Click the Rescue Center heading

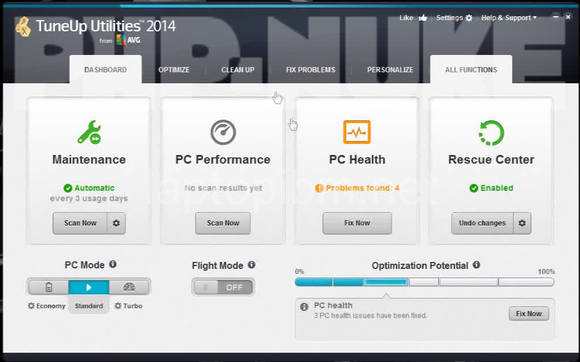point(491,160)
